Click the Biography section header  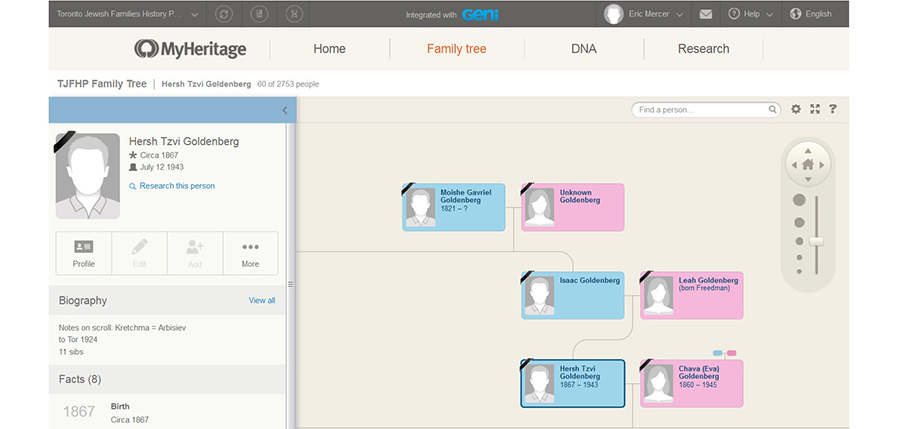click(167, 300)
